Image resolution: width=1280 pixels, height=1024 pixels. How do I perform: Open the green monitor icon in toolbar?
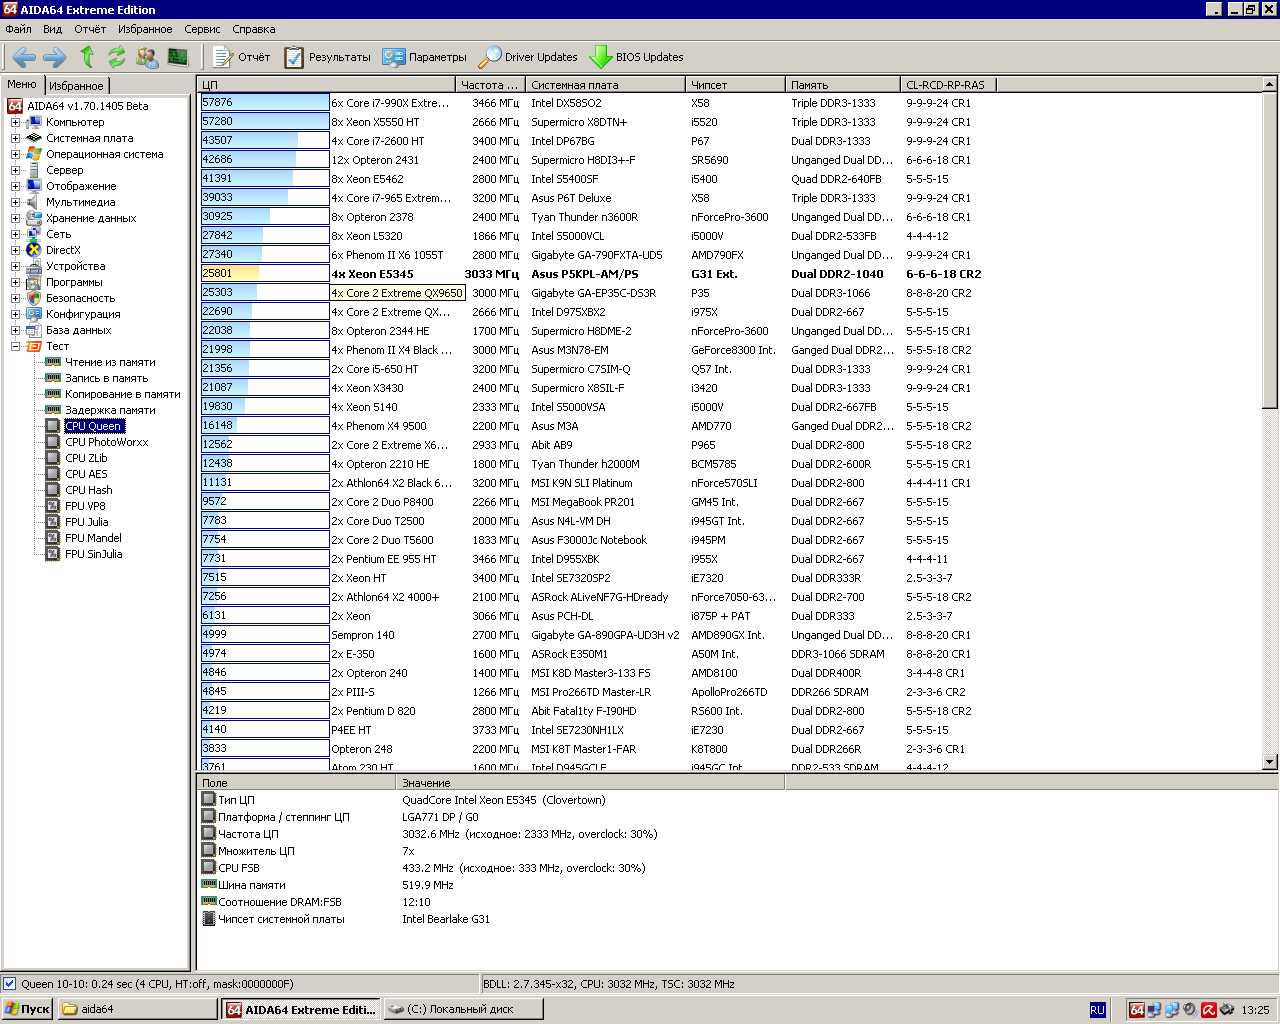(x=178, y=57)
